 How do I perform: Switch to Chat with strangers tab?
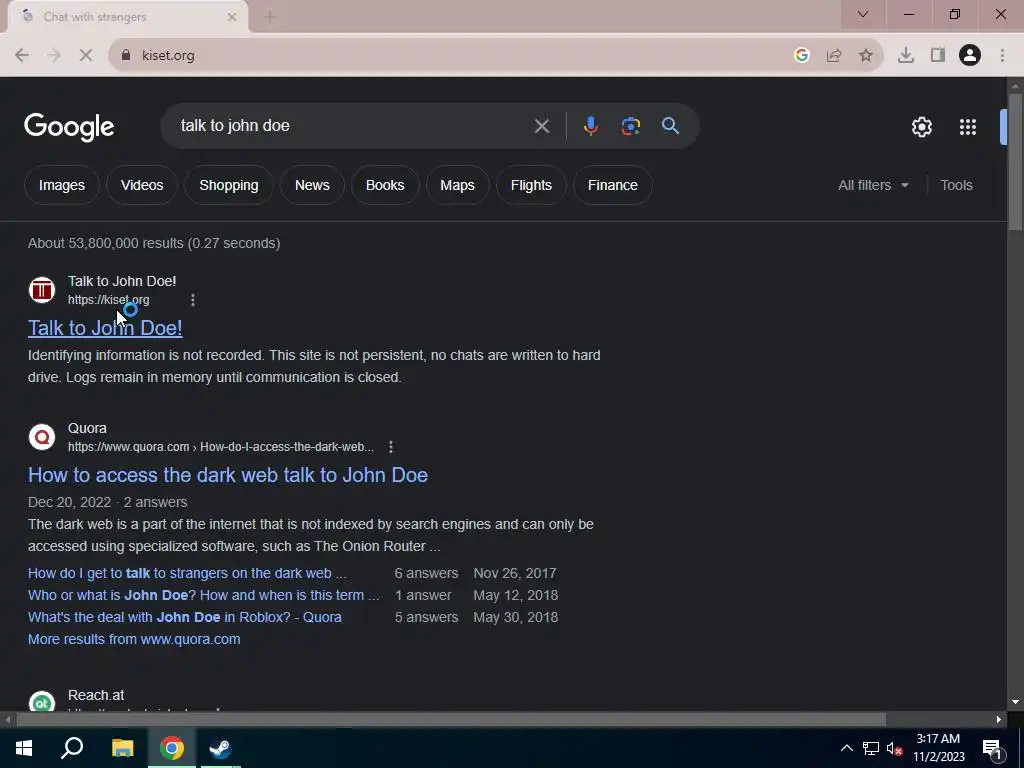click(x=127, y=17)
